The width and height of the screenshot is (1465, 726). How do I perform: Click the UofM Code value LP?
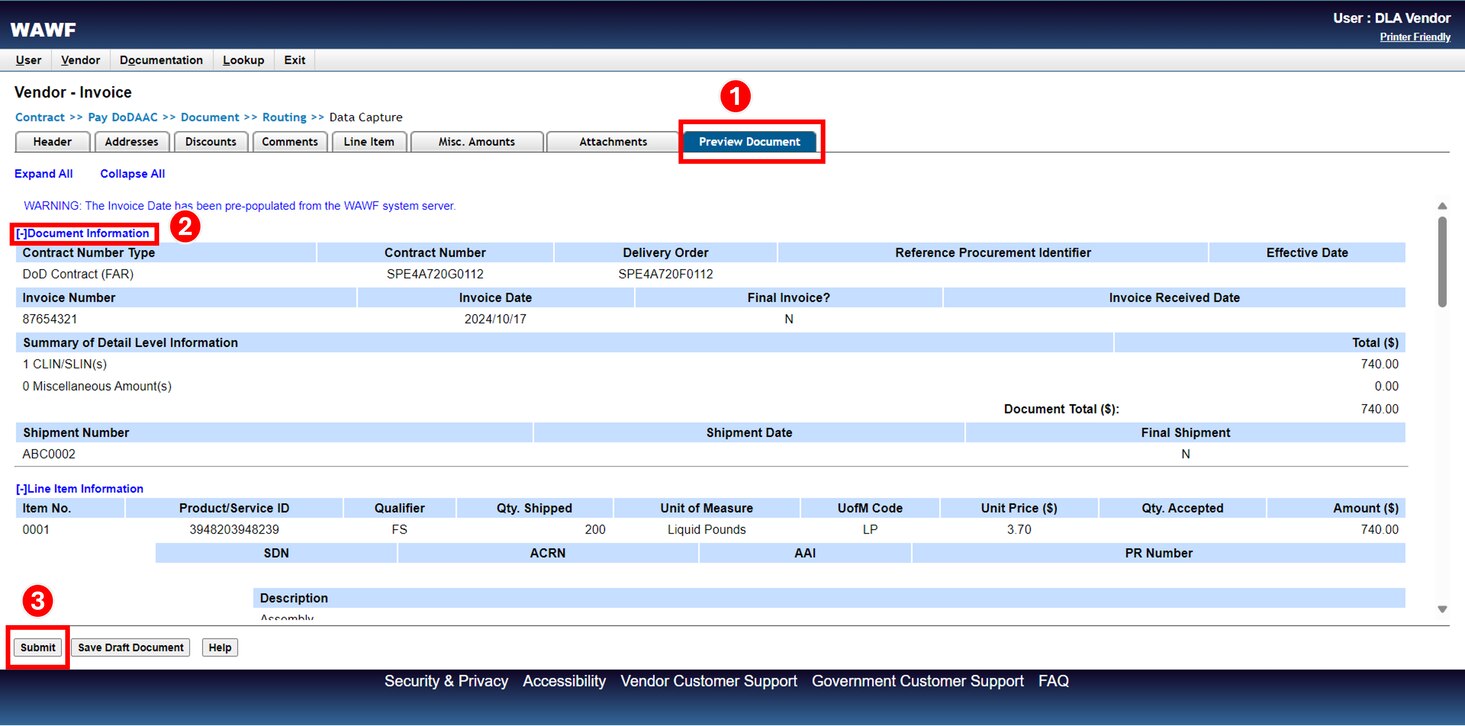(870, 530)
